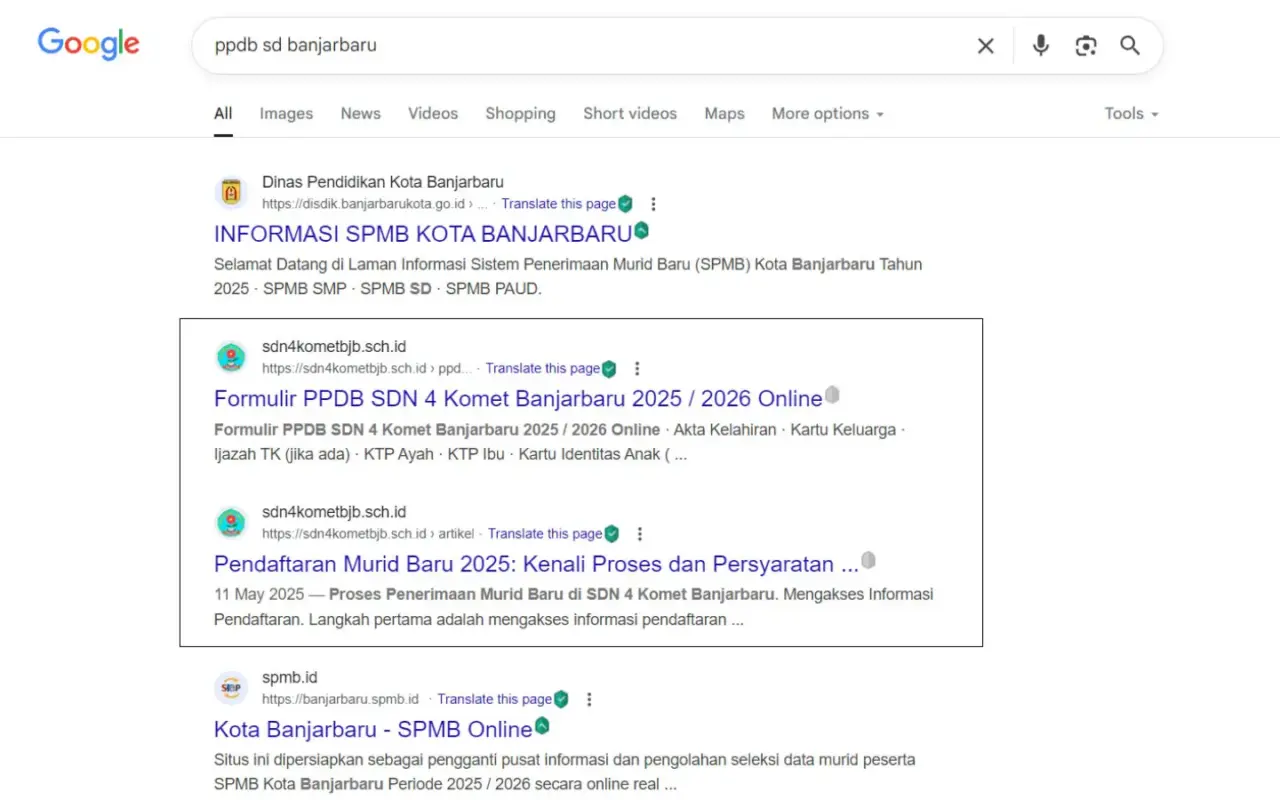The height and width of the screenshot is (800, 1280).
Task: Click the Dinas Pendidikan Kota Banjarbaru site favicon
Action: click(231, 191)
